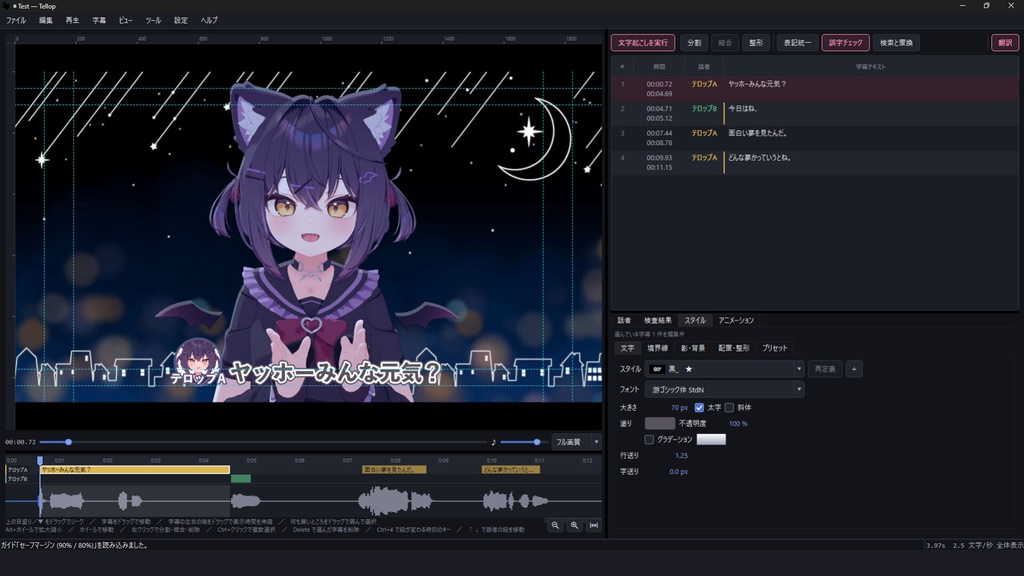Click the どんな夢かっていうと timeline clip
The height and width of the screenshot is (576, 1024).
pos(511,470)
